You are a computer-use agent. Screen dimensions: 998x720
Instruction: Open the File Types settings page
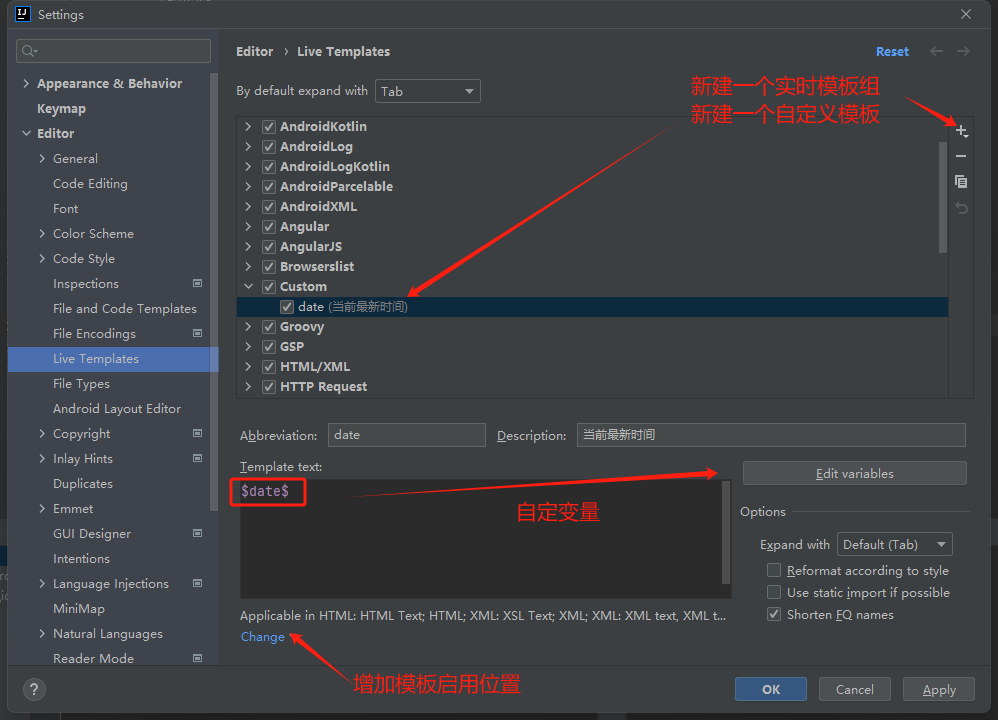coord(81,383)
